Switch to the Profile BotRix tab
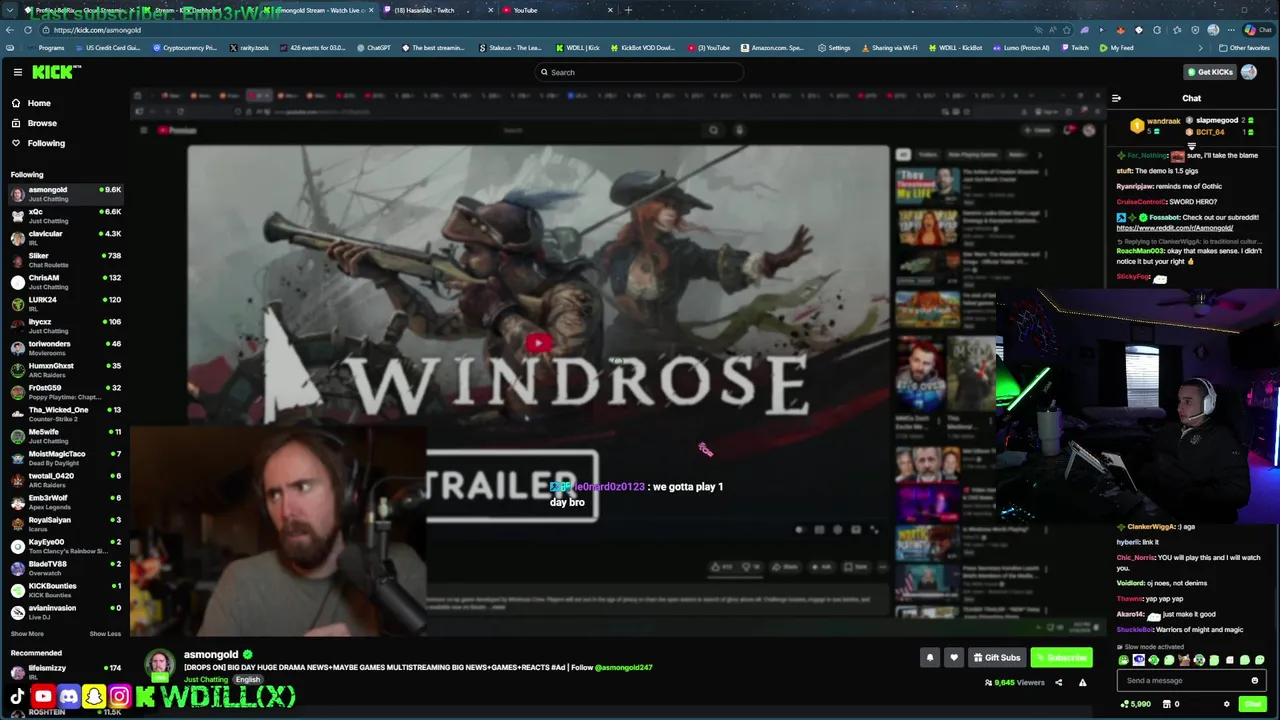Image resolution: width=1280 pixels, height=720 pixels. click(80, 10)
